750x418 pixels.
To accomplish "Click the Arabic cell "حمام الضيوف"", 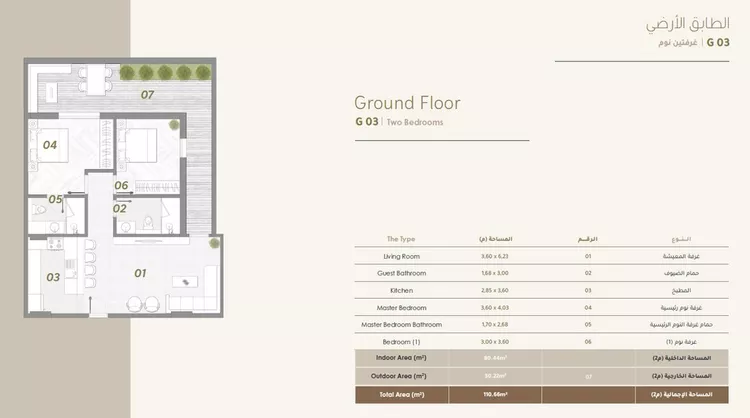I will point(681,273).
